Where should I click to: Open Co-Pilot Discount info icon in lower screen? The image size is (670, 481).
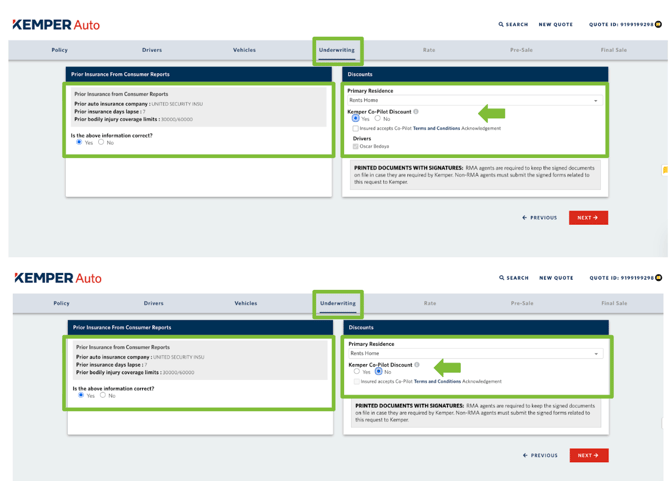coord(417,365)
